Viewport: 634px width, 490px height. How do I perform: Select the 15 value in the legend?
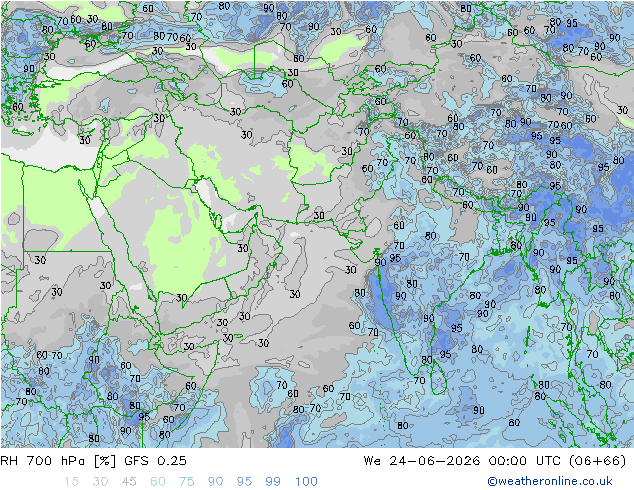tap(71, 482)
